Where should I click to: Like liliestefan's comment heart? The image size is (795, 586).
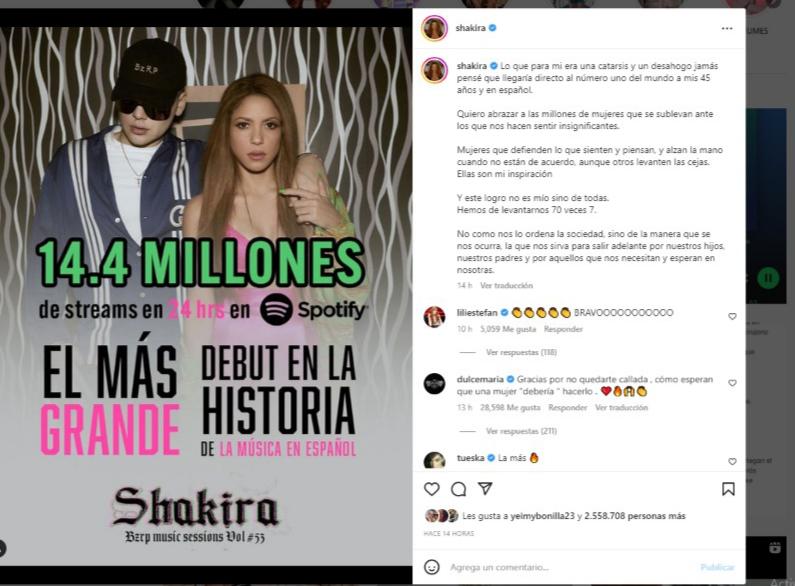tap(732, 316)
